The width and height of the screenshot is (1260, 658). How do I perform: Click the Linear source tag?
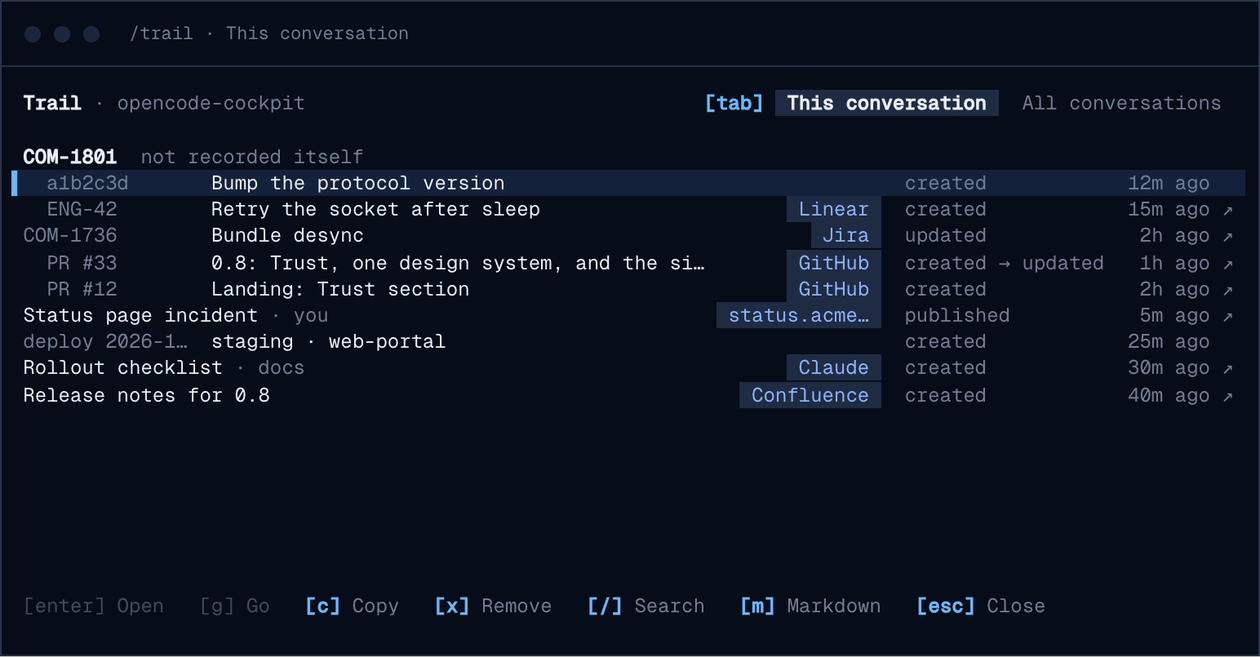pos(833,210)
